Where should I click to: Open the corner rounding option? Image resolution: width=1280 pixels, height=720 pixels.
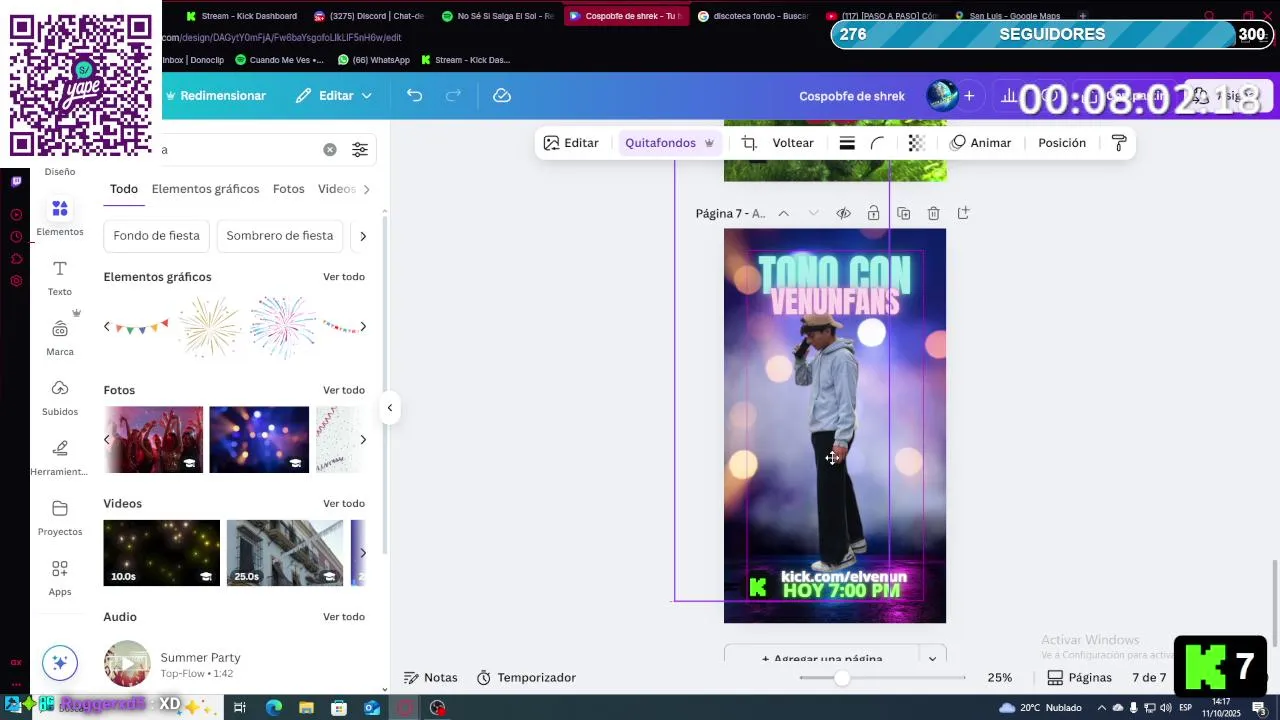[877, 143]
